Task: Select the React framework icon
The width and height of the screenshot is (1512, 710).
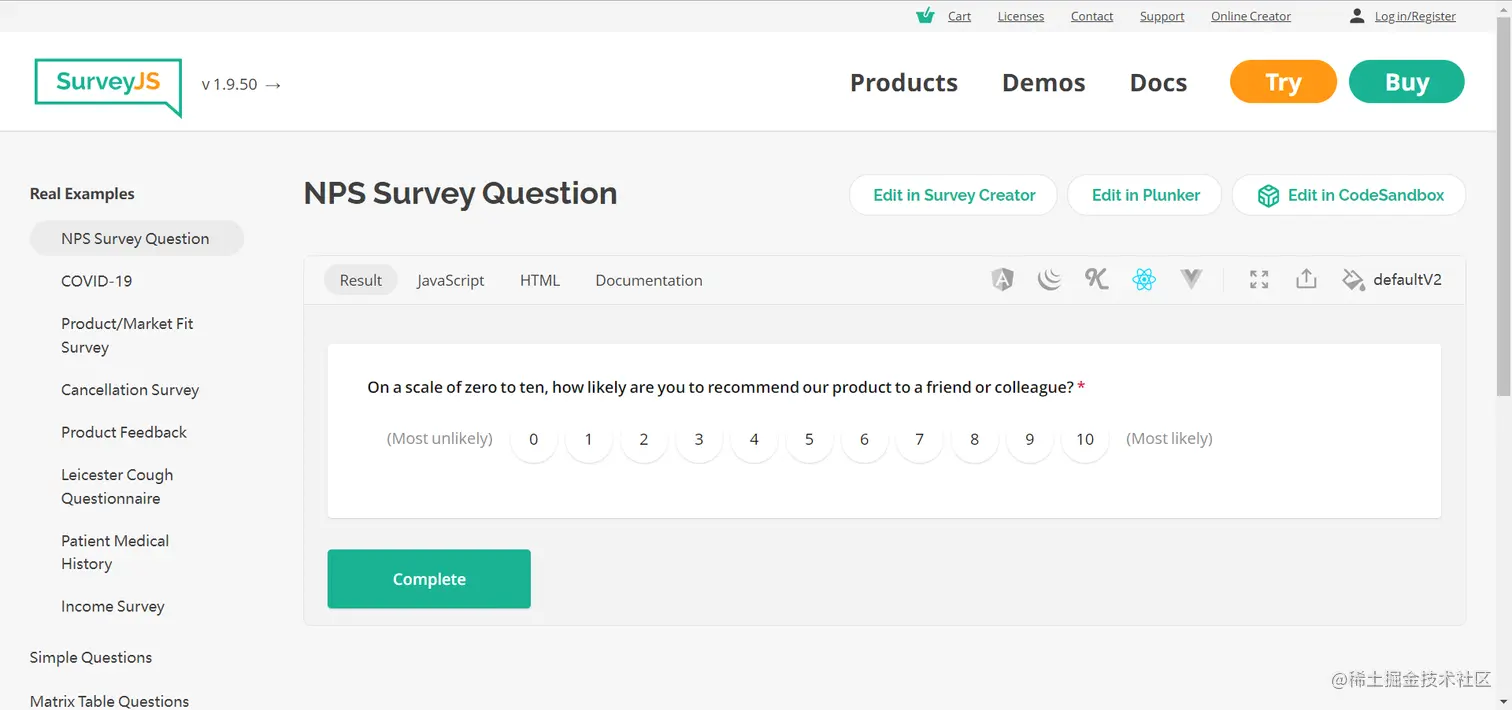Action: (1144, 280)
